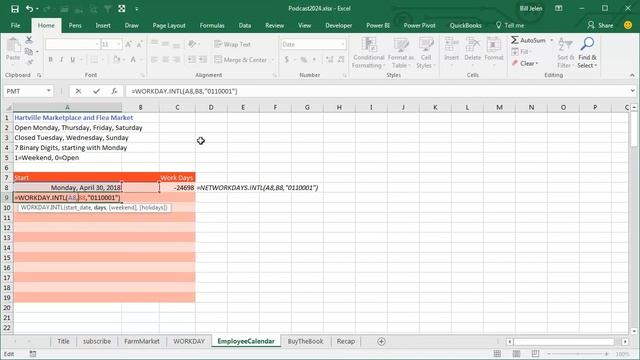This screenshot has height=360, width=640.
Task: Switch to Page Break Preview icon
Action: pos(535,353)
